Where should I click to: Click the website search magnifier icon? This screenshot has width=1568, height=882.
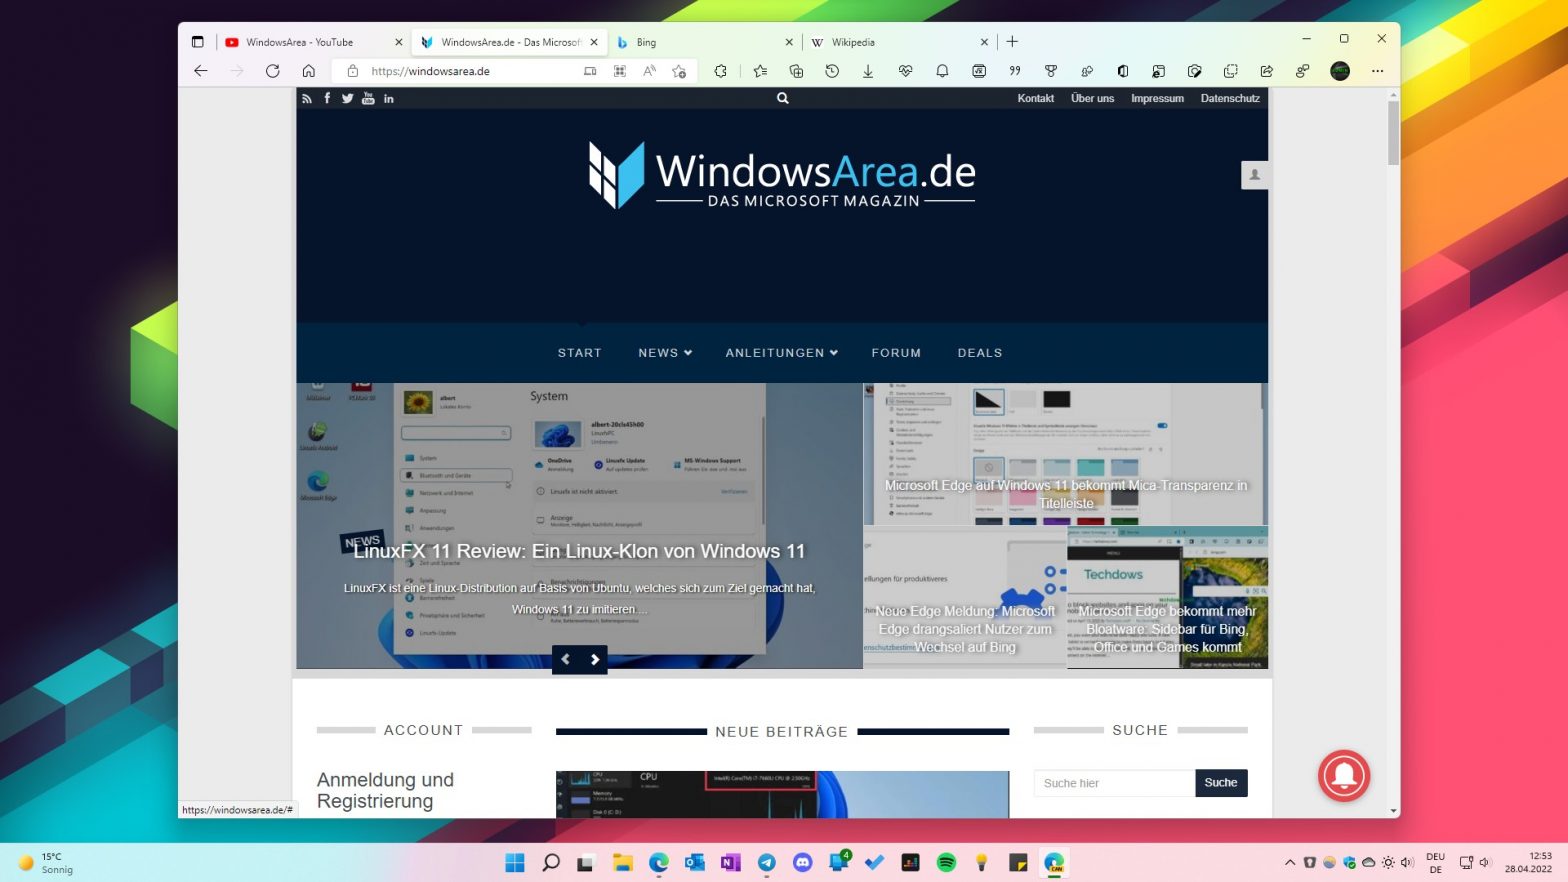point(783,98)
